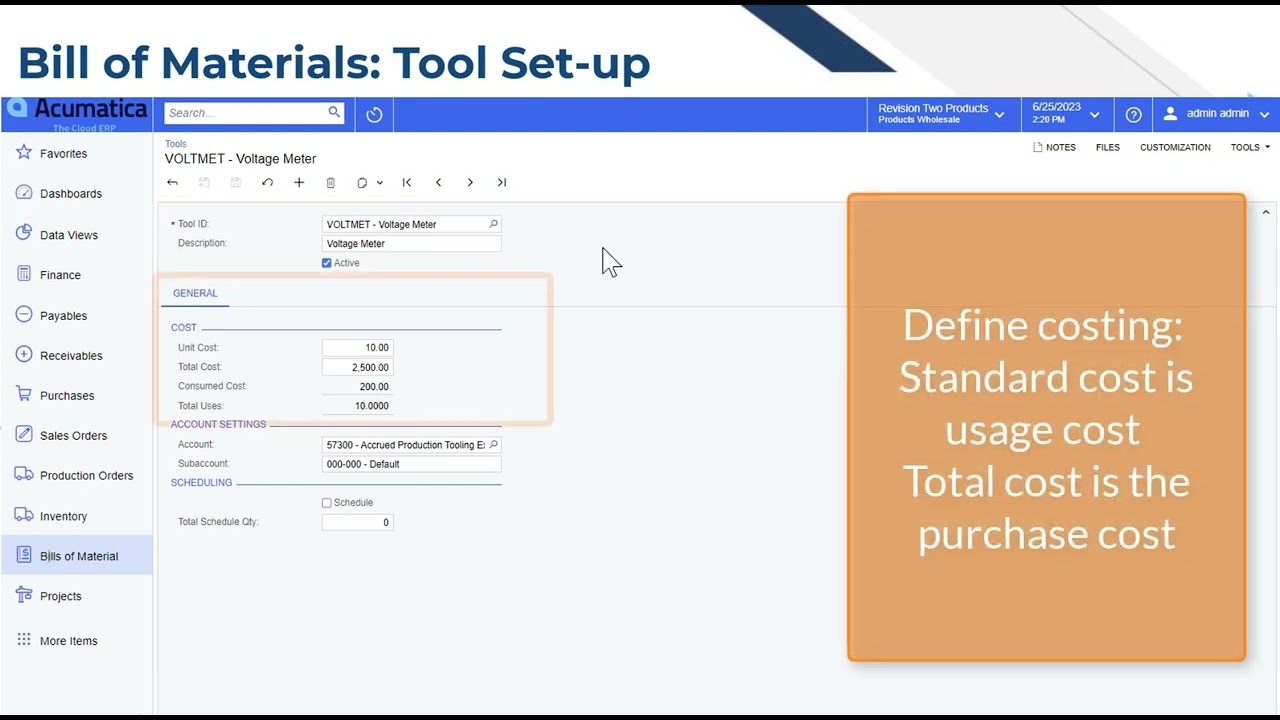Screen dimensions: 1280x720
Task: Click the Consumed Cost value 200.00
Action: [374, 387]
